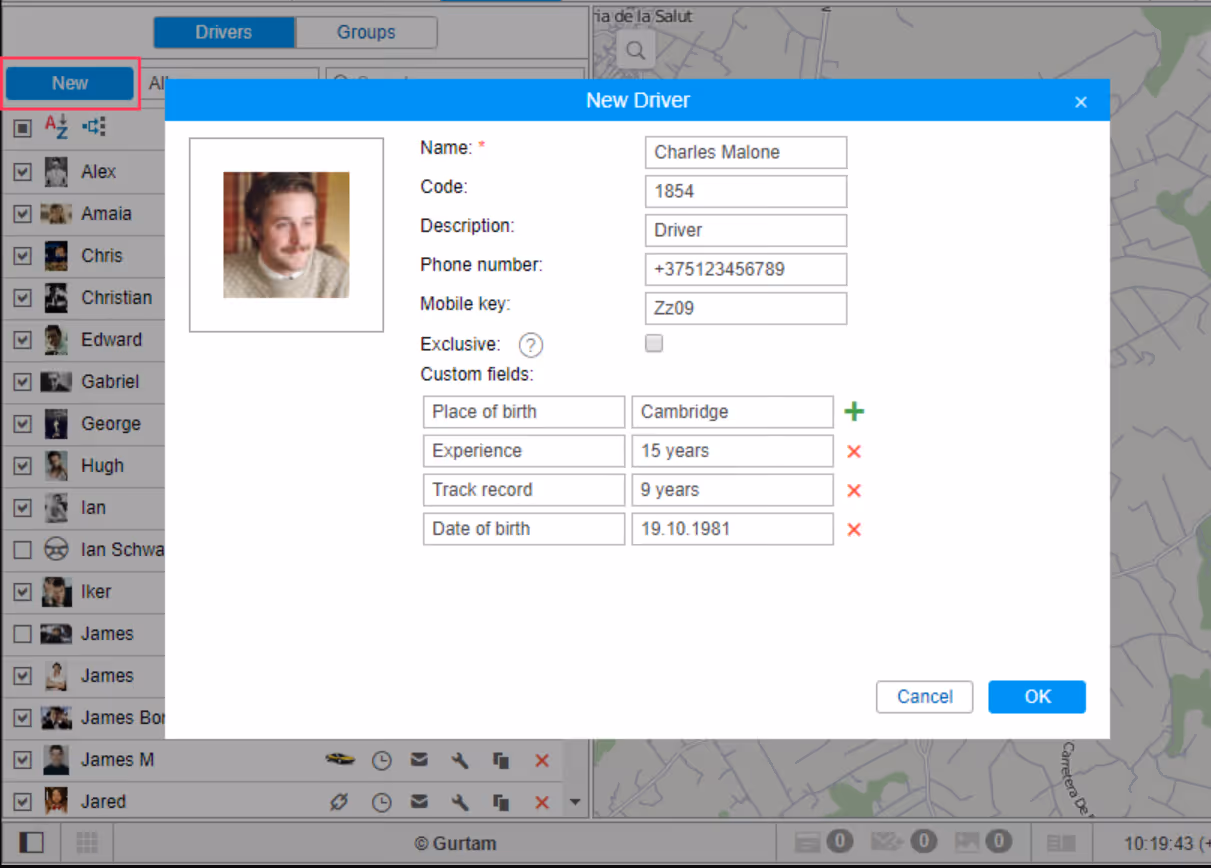The image size is (1211, 868).
Task: Copy driver James M
Action: pos(501,761)
